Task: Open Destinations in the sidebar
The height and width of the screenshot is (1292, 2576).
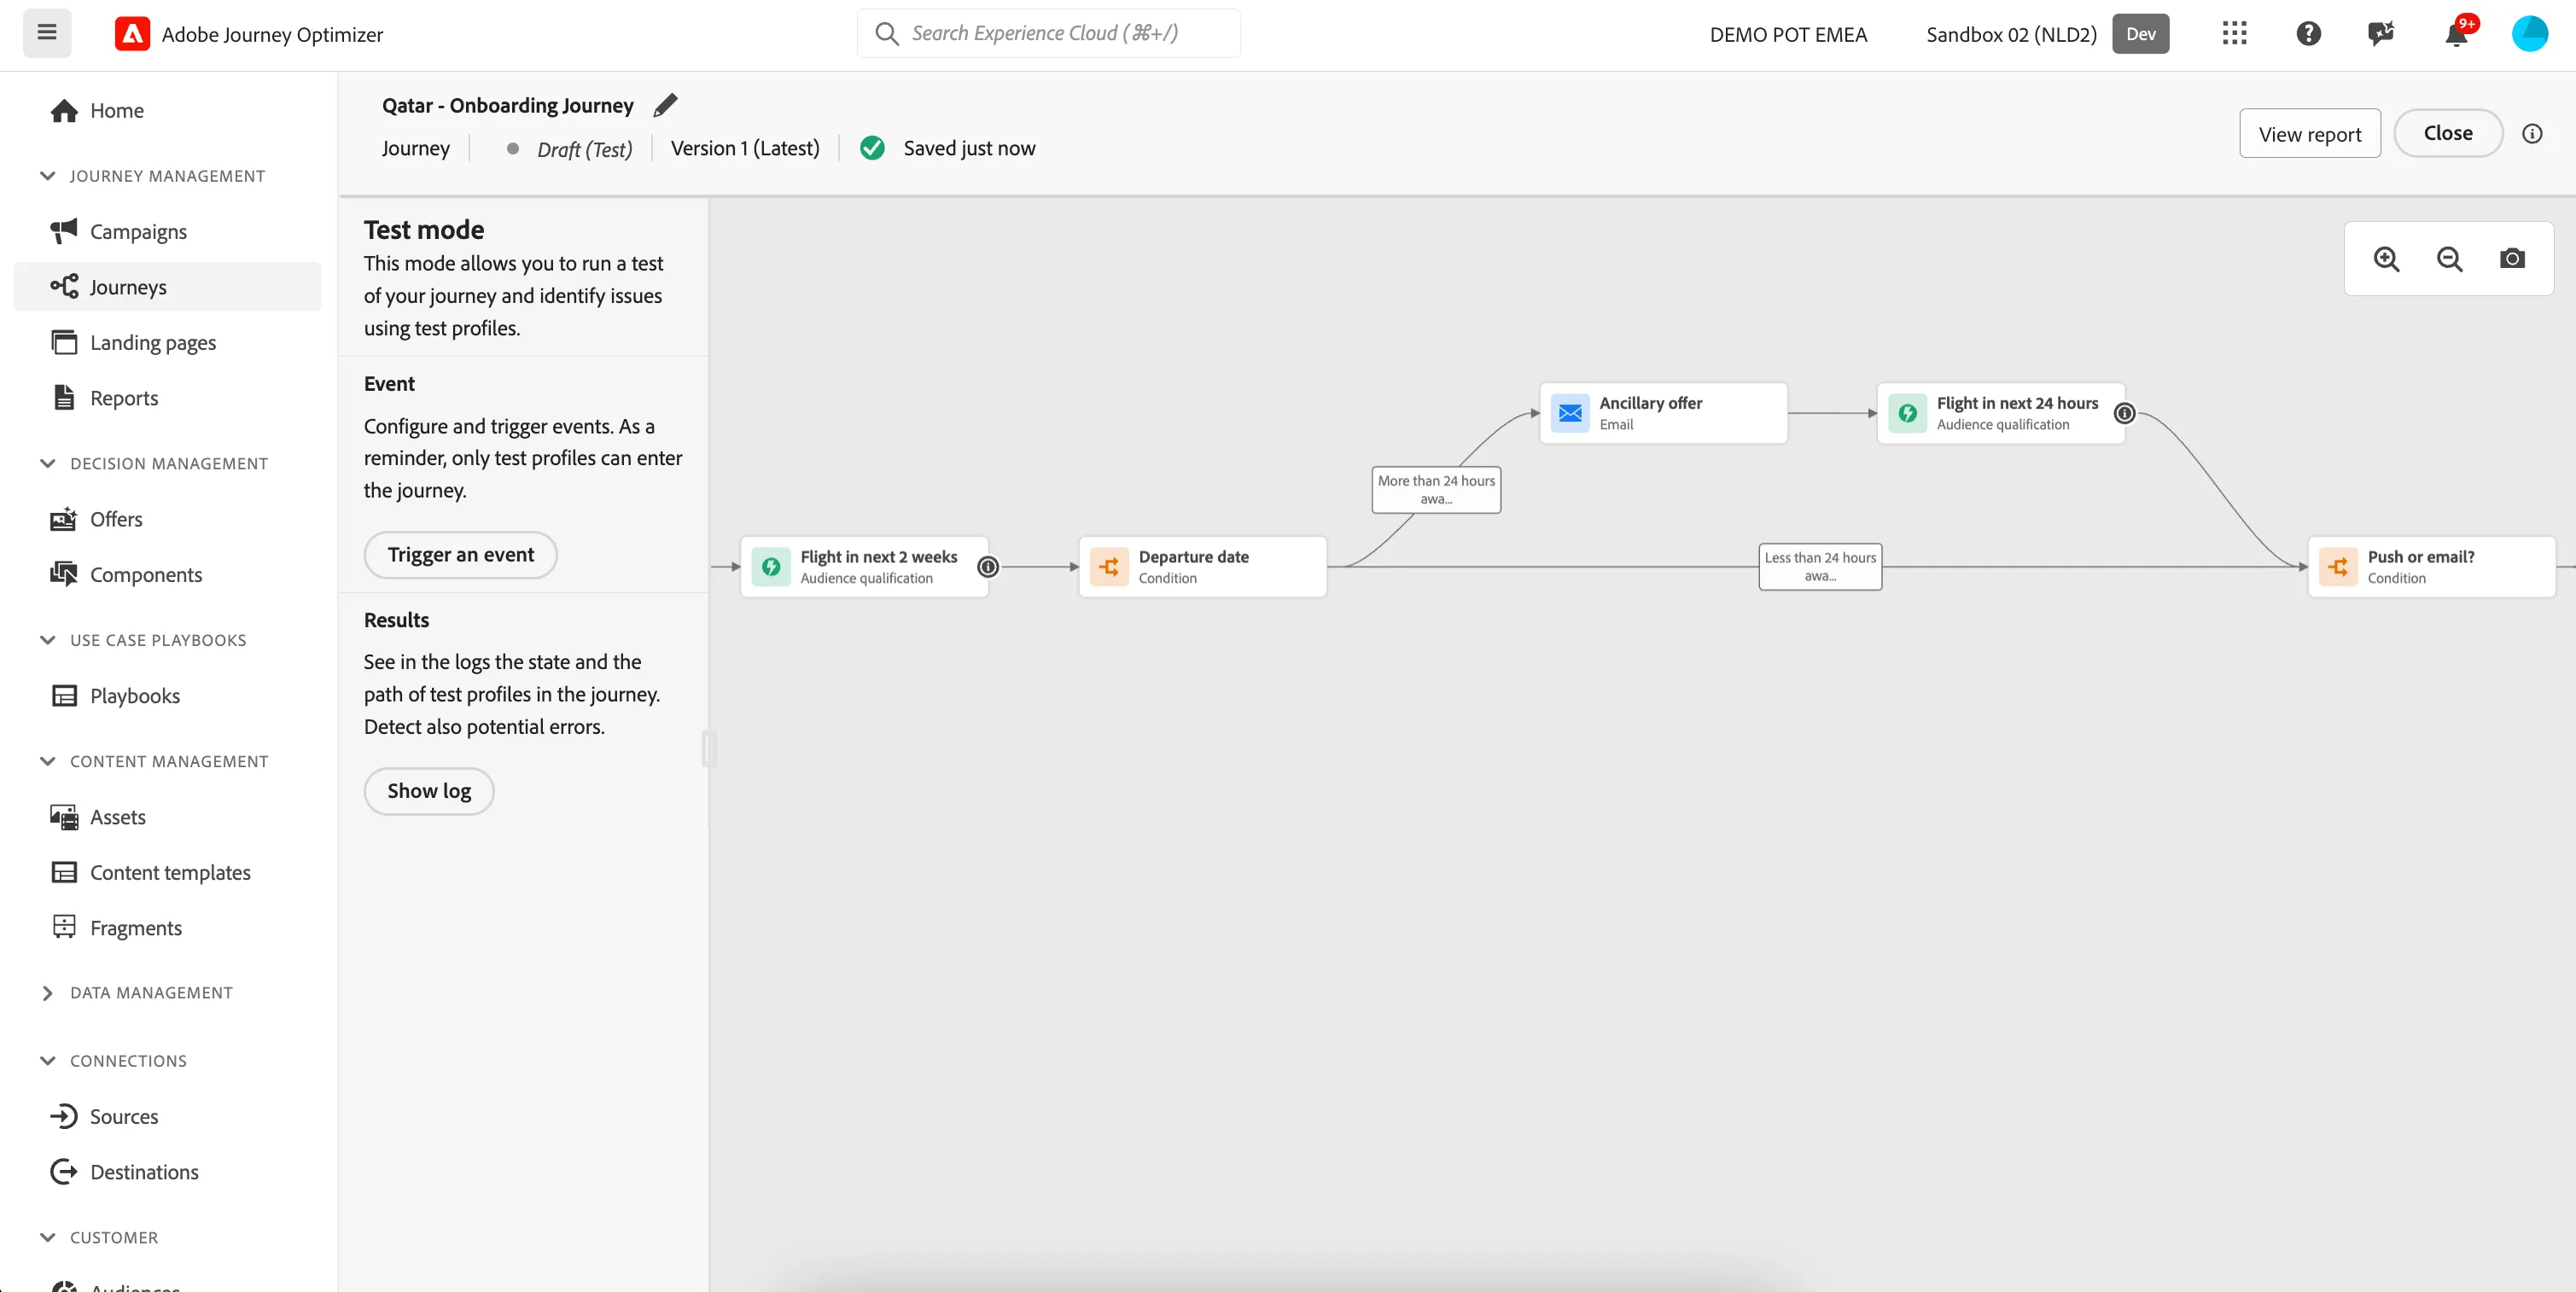Action: point(168,1172)
